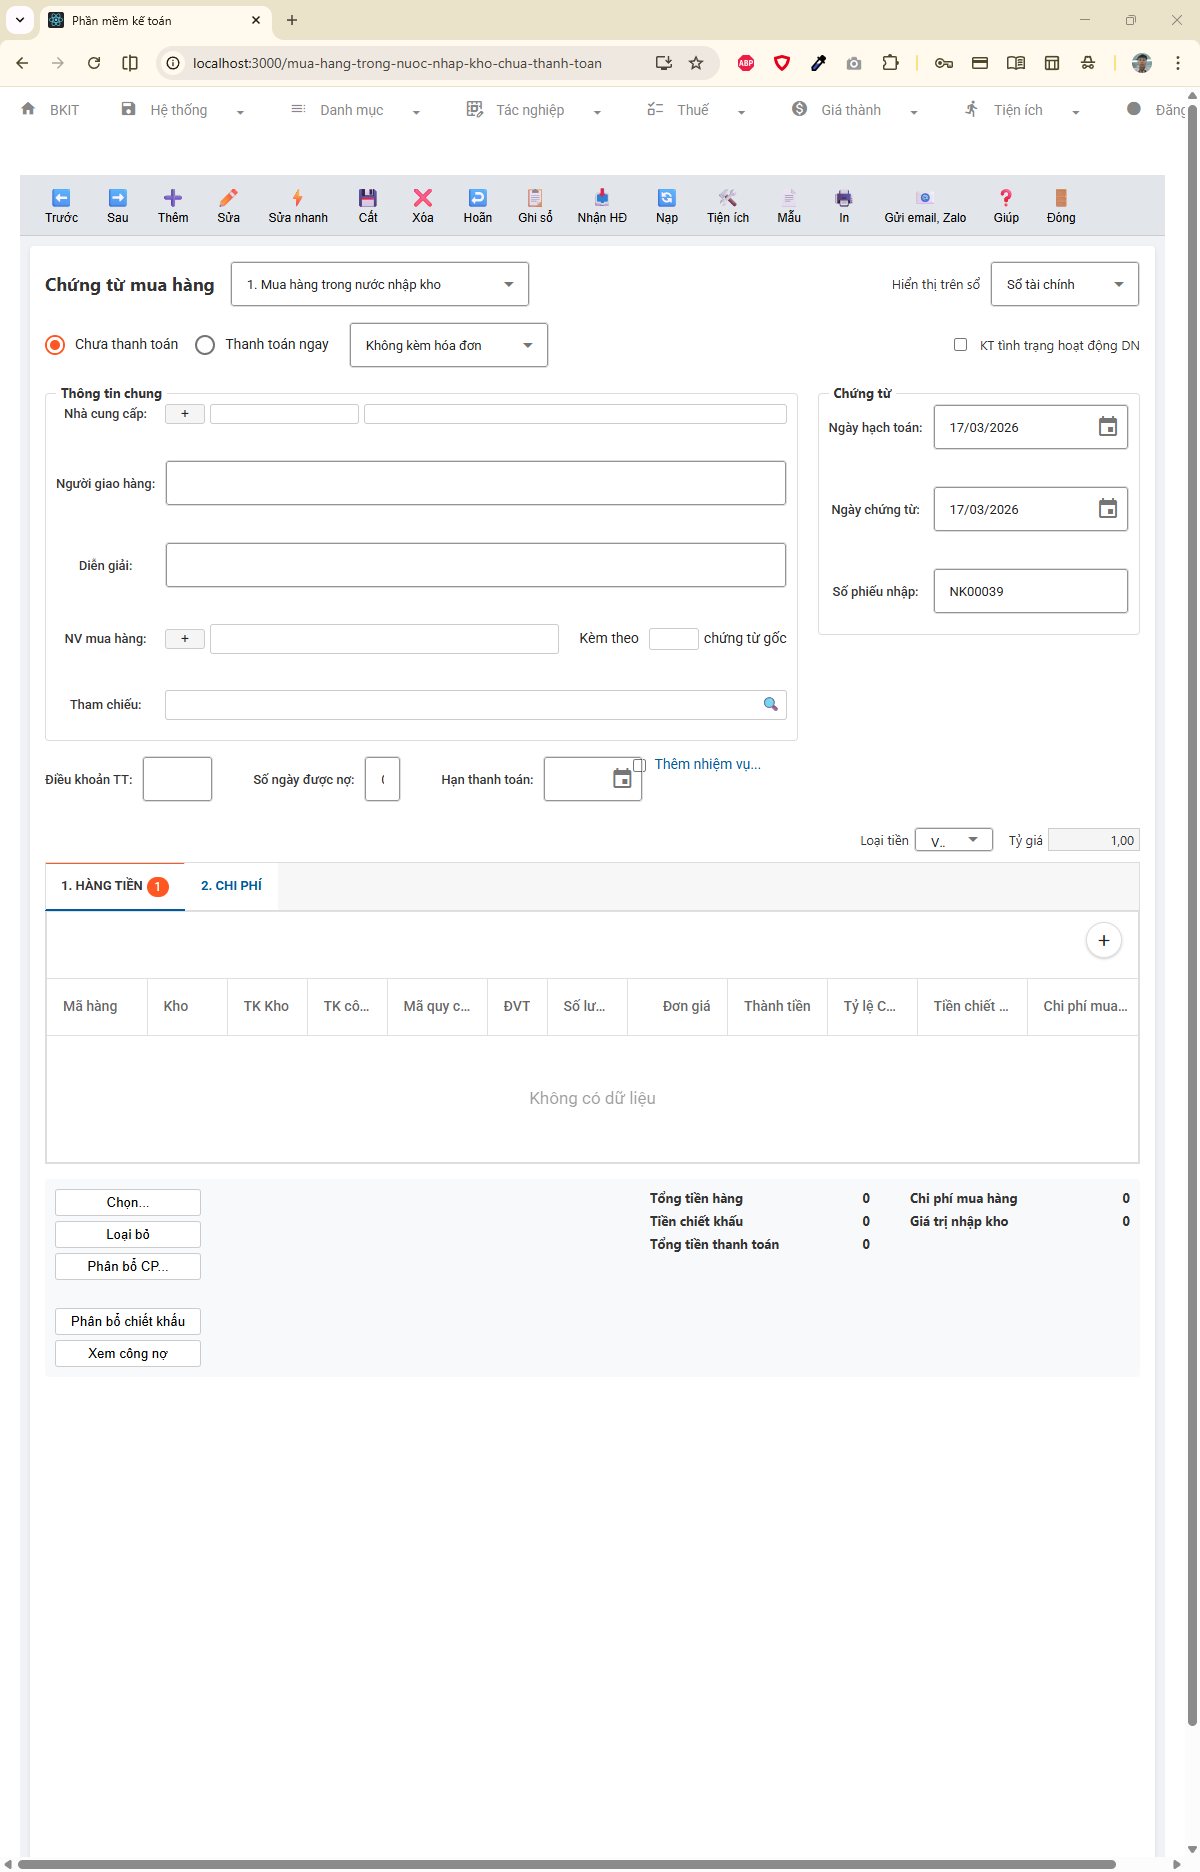1200x1872 pixels.
Task: Click the In printer icon
Action: click(844, 198)
